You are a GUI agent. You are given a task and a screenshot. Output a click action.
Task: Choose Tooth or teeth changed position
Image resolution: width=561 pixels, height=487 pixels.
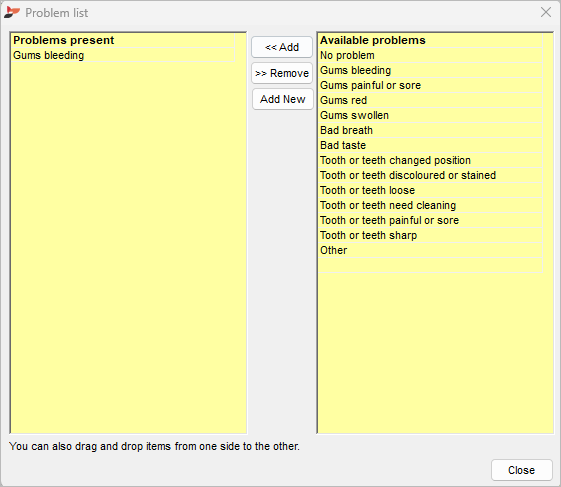pyautogui.click(x=430, y=160)
